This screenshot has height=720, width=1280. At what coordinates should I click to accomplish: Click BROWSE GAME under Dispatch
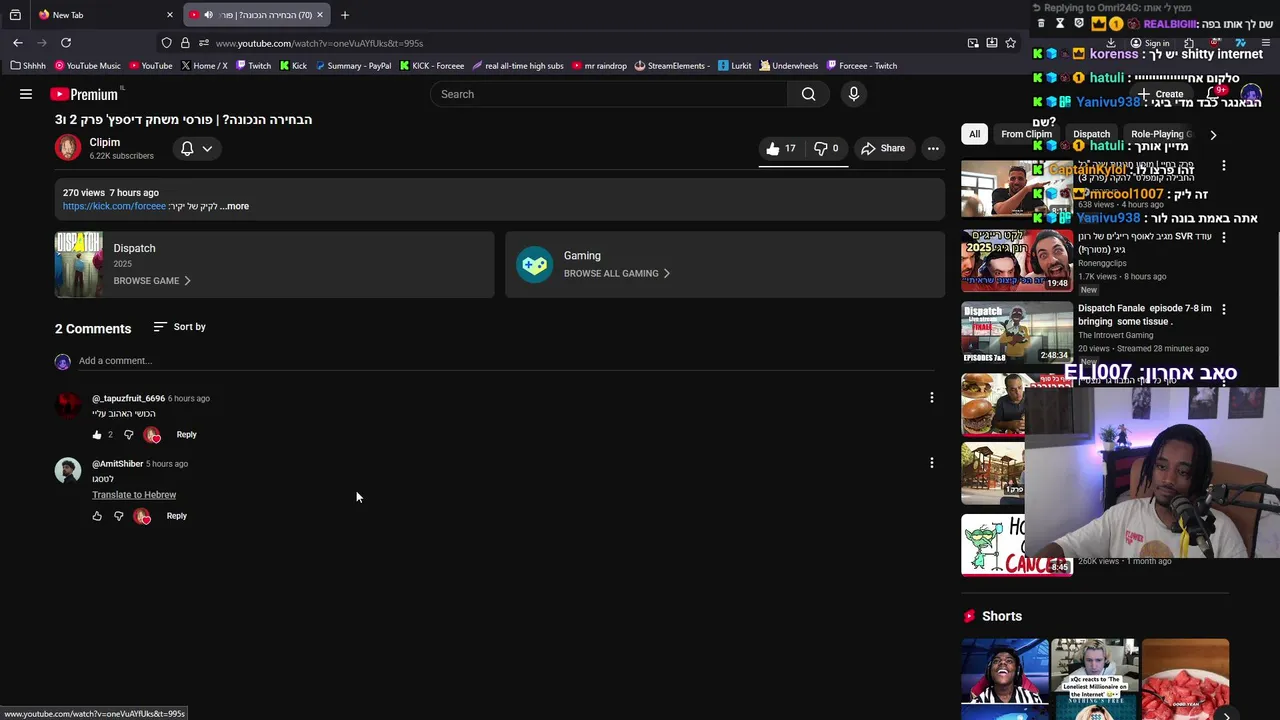click(152, 281)
